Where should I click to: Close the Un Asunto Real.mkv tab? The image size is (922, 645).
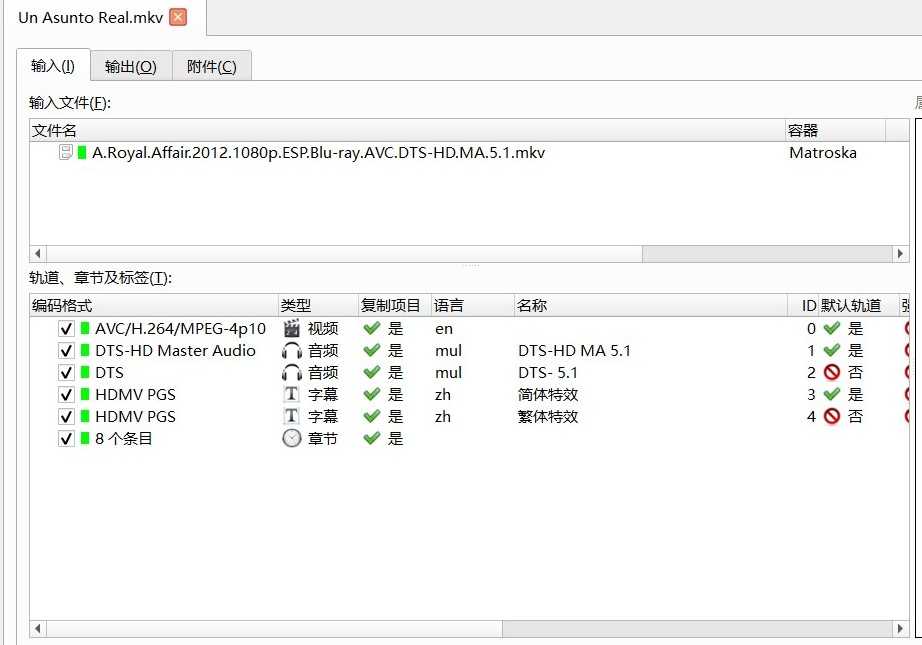(x=178, y=17)
